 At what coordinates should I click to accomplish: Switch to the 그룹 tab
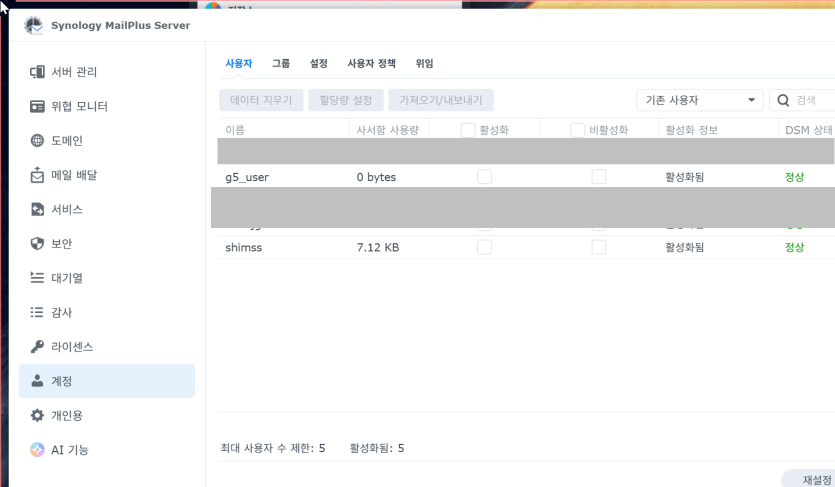pyautogui.click(x=281, y=63)
